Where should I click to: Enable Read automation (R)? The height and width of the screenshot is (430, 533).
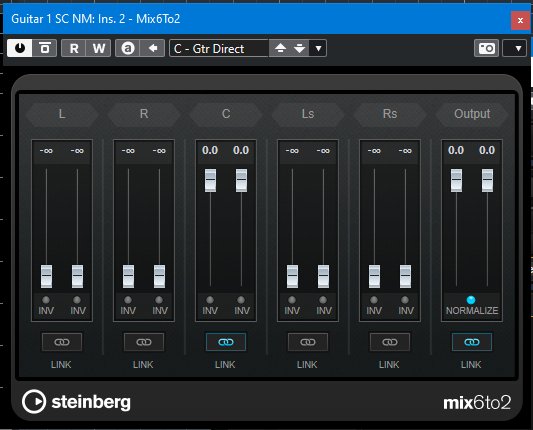coord(74,48)
